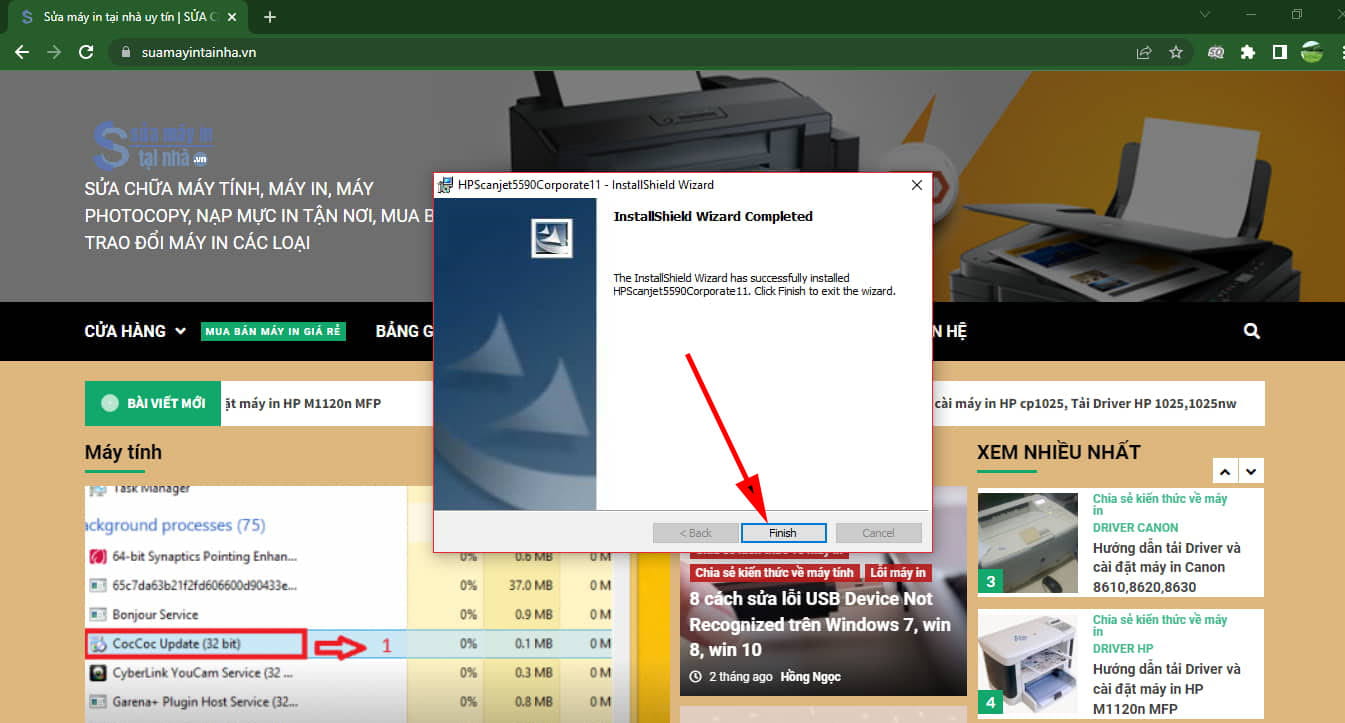Reload the current page
The height and width of the screenshot is (723, 1345).
click(x=86, y=52)
